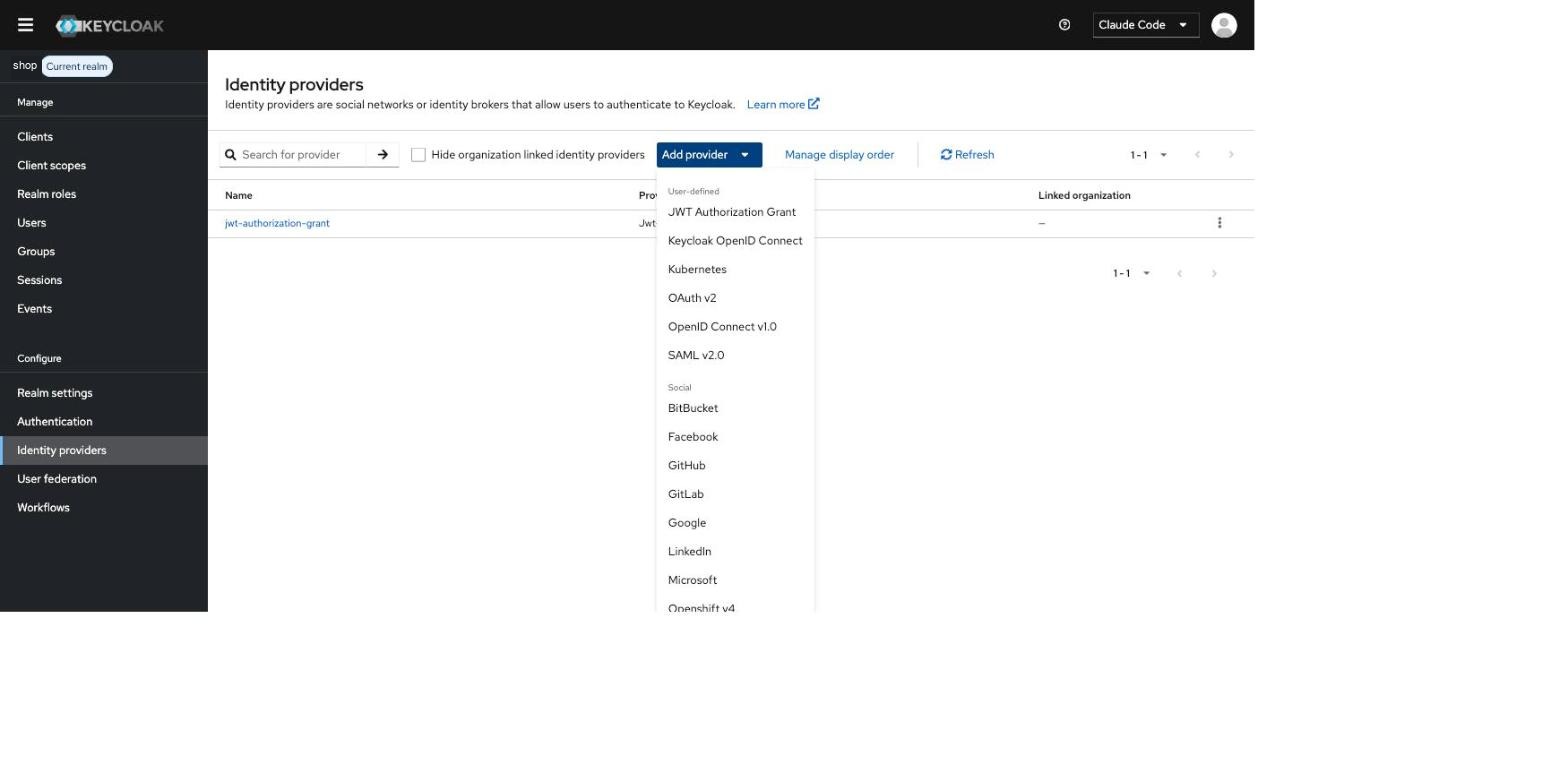
Task: Go to User federation page
Action: pos(104,479)
